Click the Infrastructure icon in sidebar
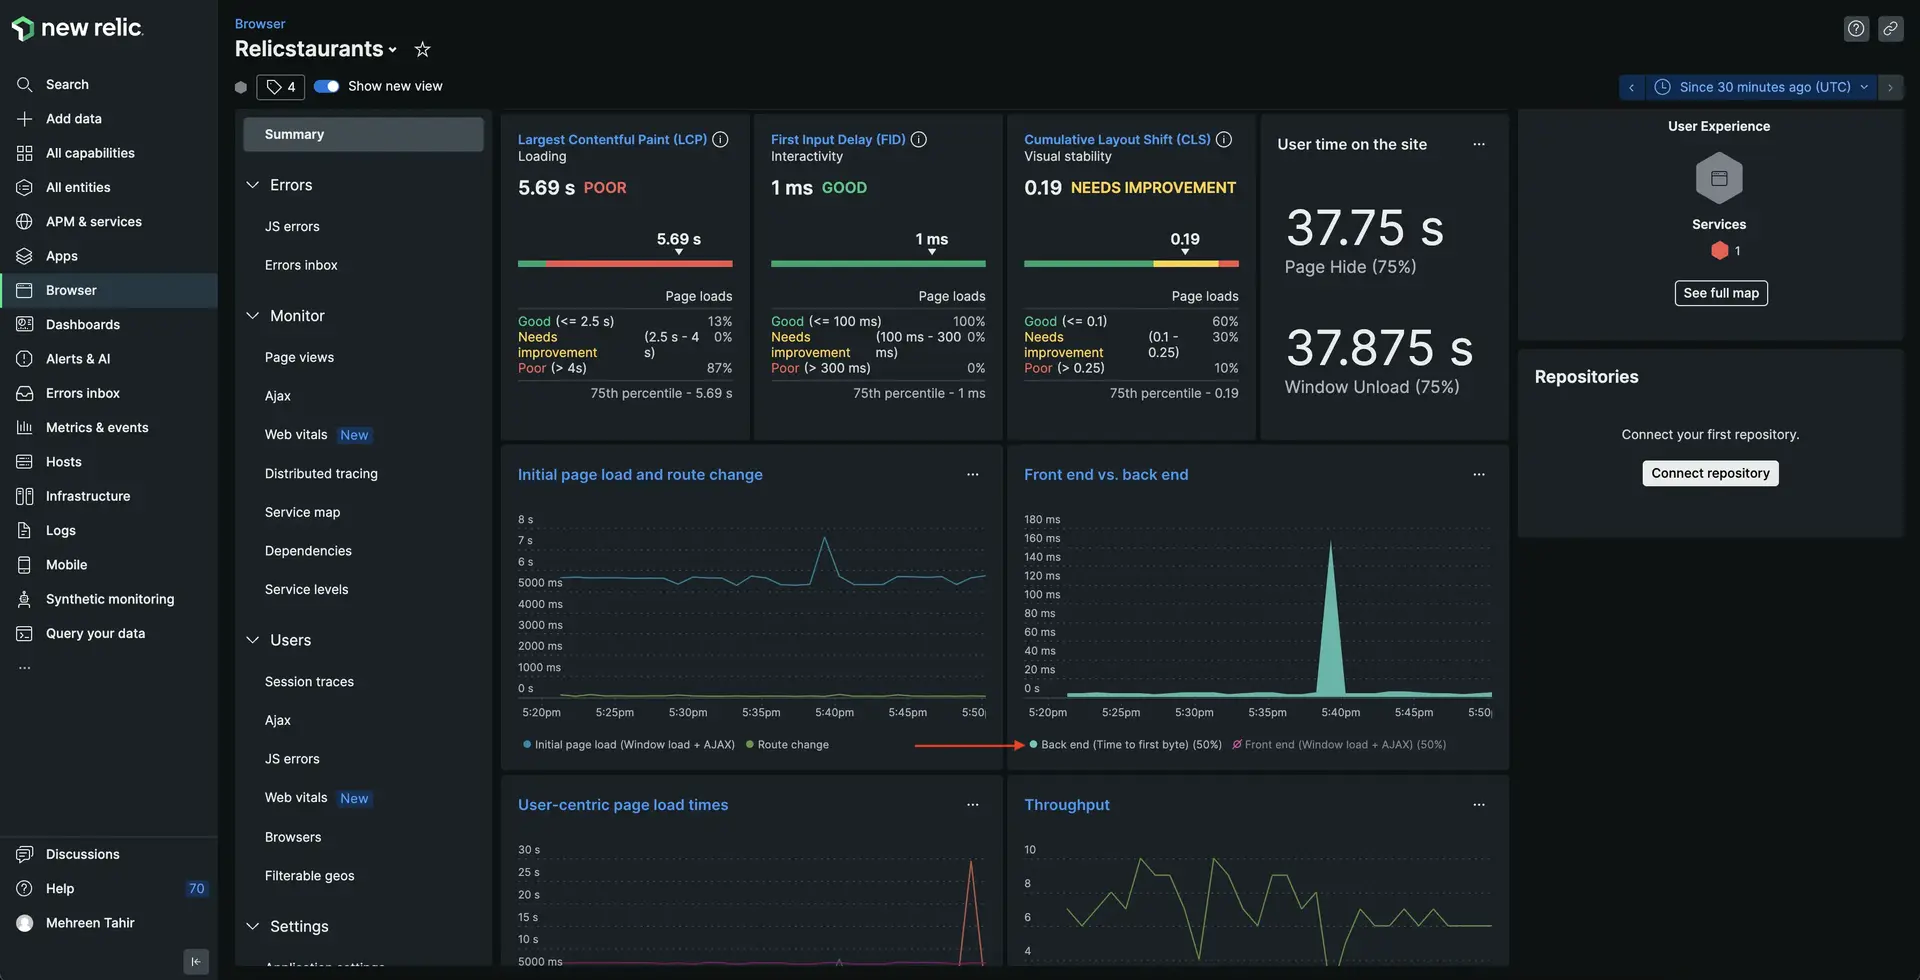Screen dimensions: 1920x980 pos(25,496)
